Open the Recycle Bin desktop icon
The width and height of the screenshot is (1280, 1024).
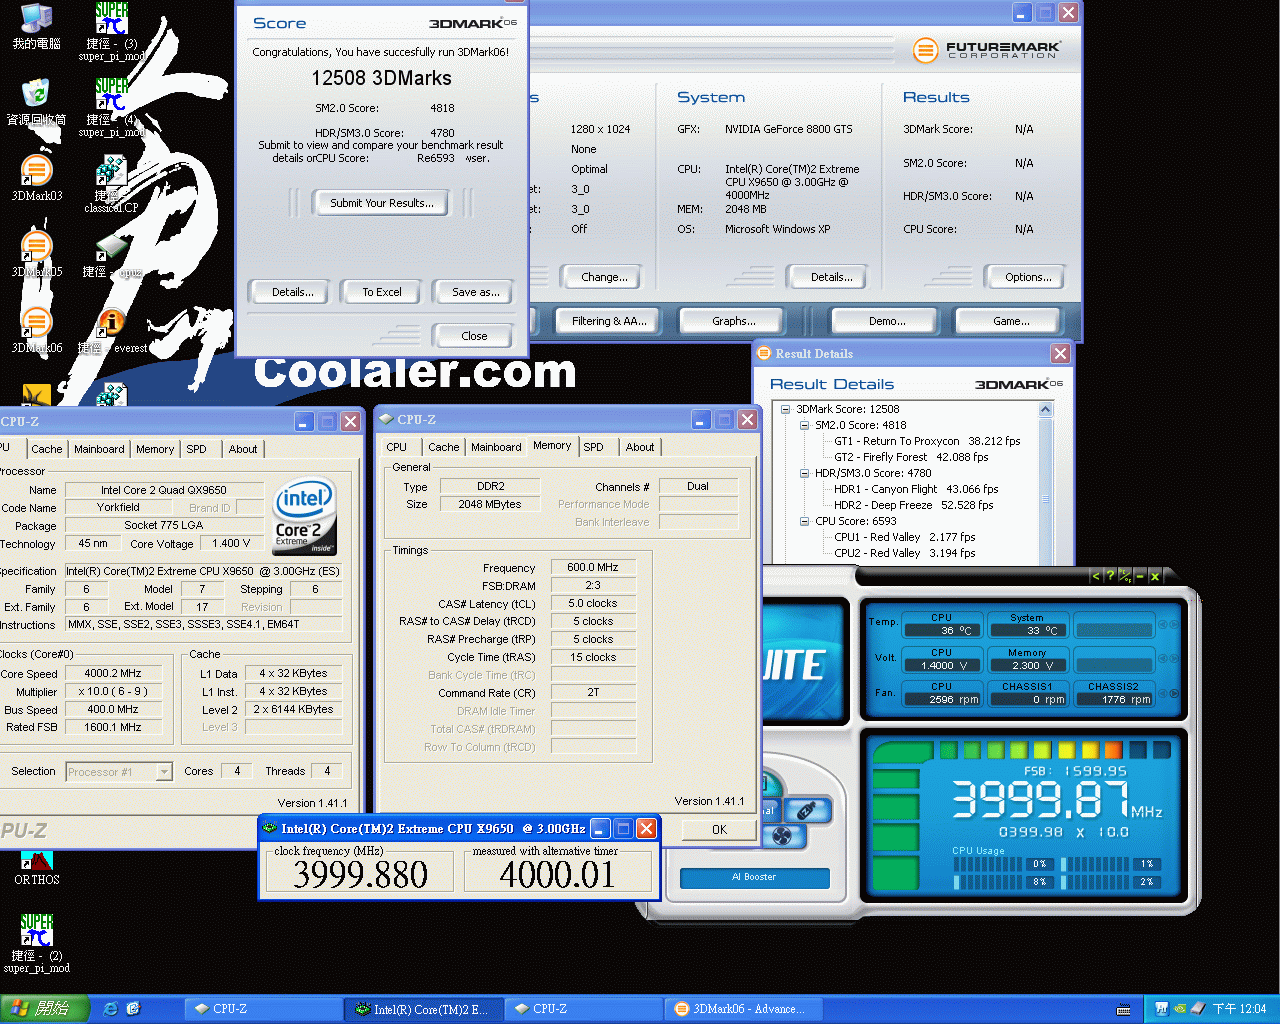(36, 102)
